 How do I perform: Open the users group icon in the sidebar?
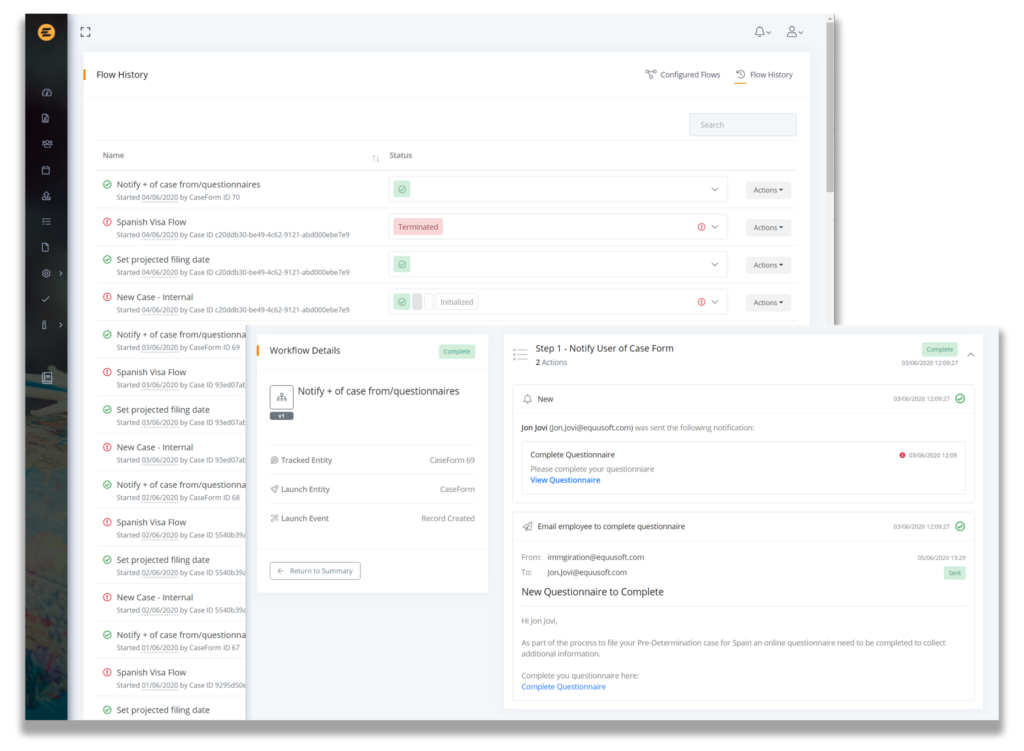(x=46, y=144)
